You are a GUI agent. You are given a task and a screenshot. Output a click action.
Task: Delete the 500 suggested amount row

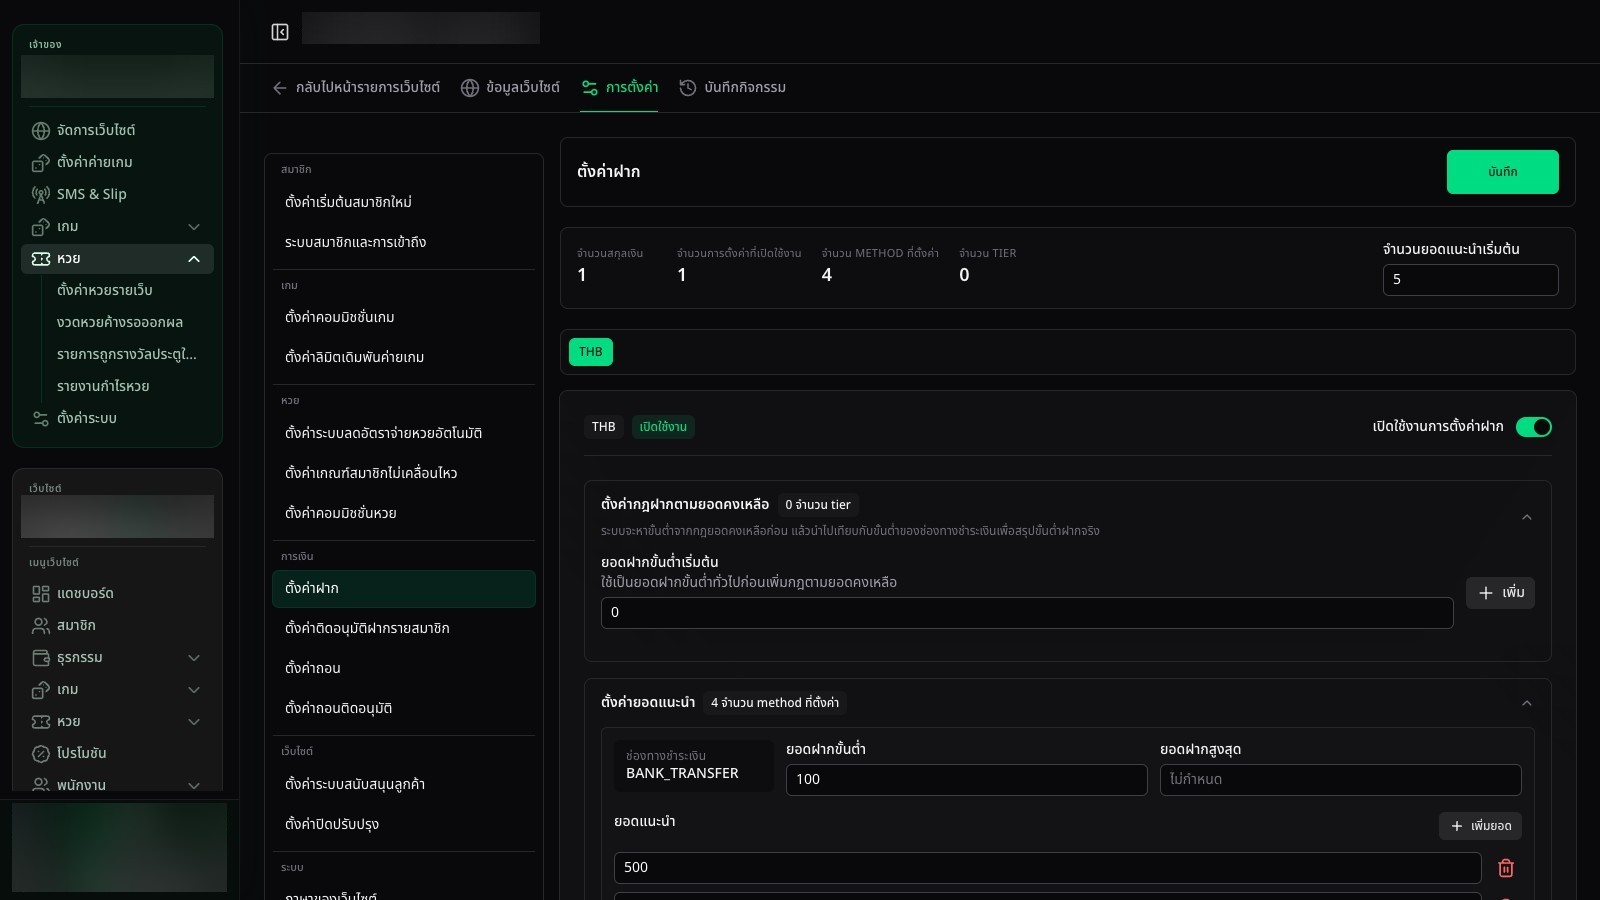click(x=1506, y=868)
